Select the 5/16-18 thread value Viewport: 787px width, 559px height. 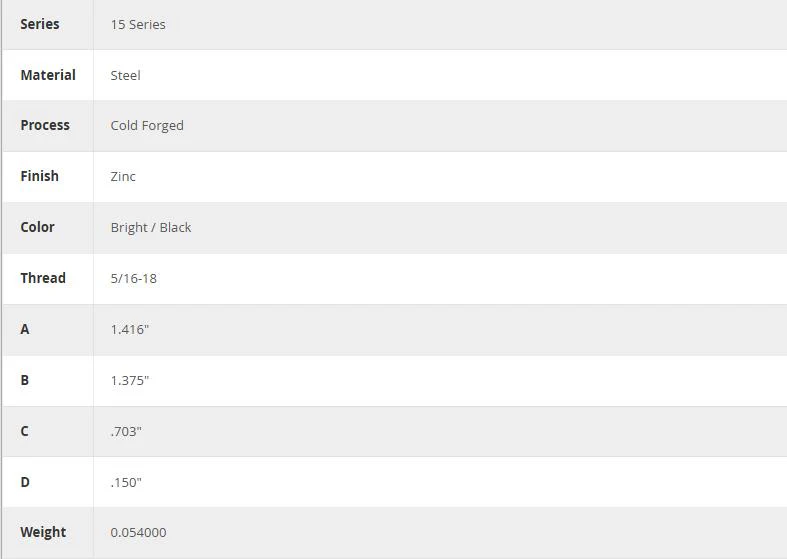pyautogui.click(x=134, y=278)
